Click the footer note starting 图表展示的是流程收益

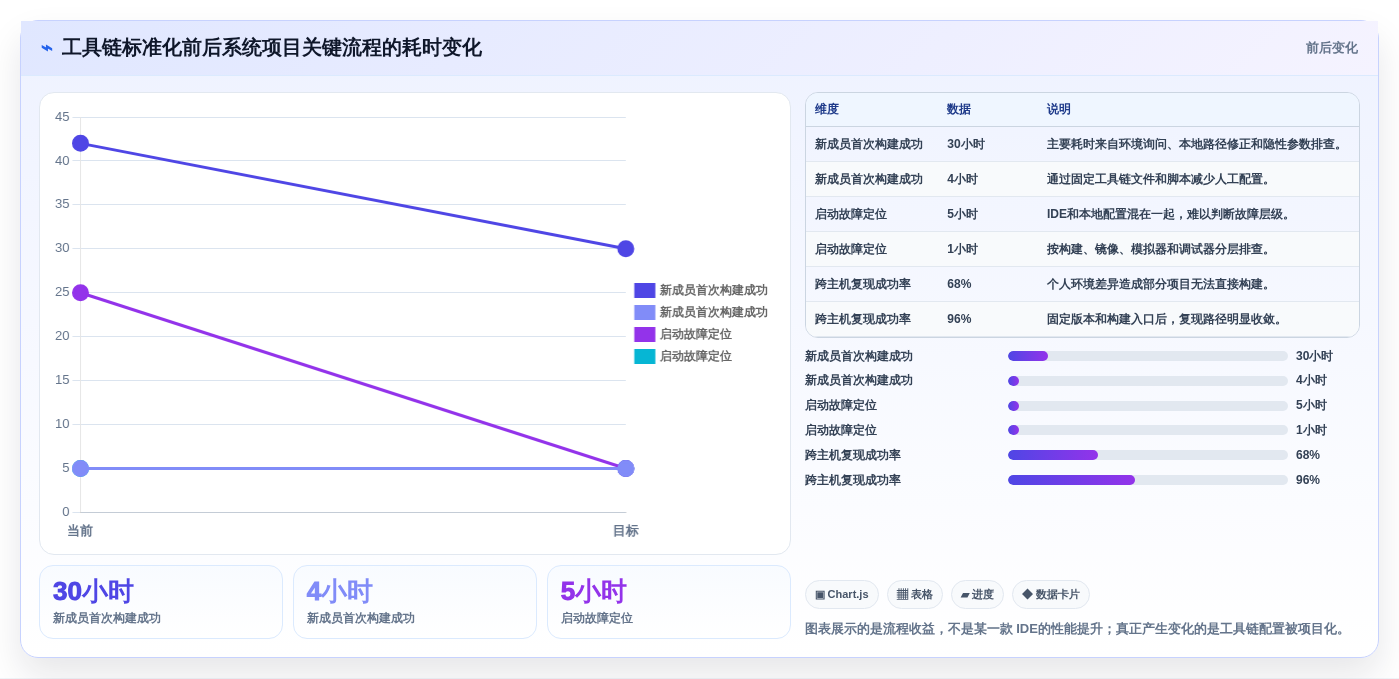click(x=1077, y=629)
